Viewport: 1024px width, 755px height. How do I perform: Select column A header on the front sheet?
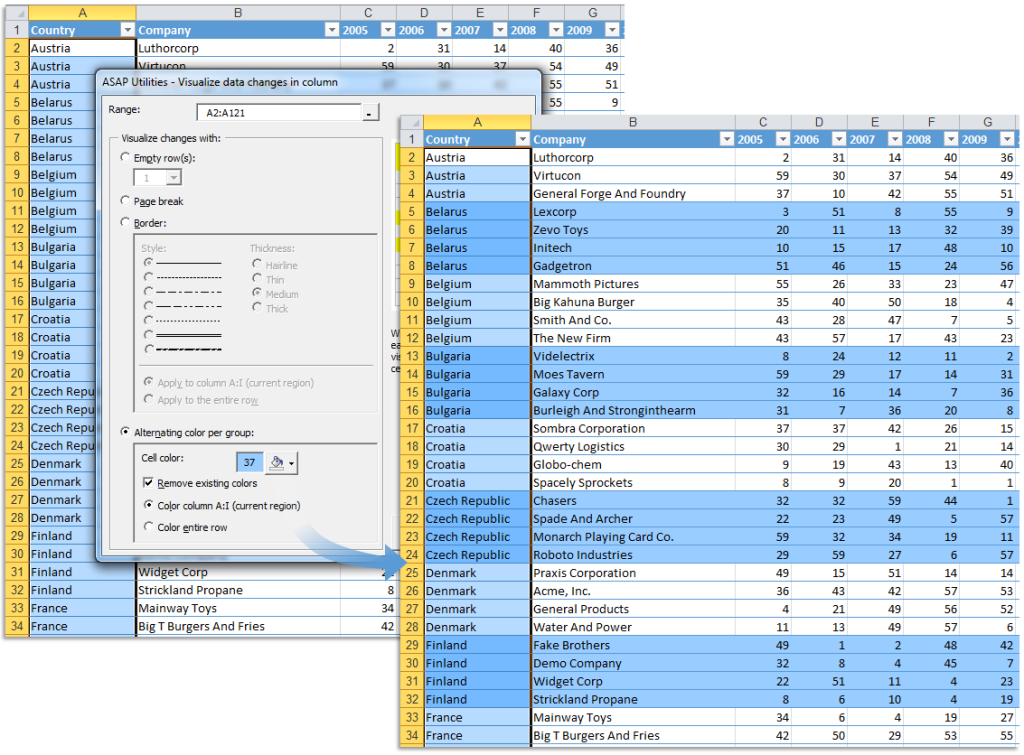(x=476, y=120)
